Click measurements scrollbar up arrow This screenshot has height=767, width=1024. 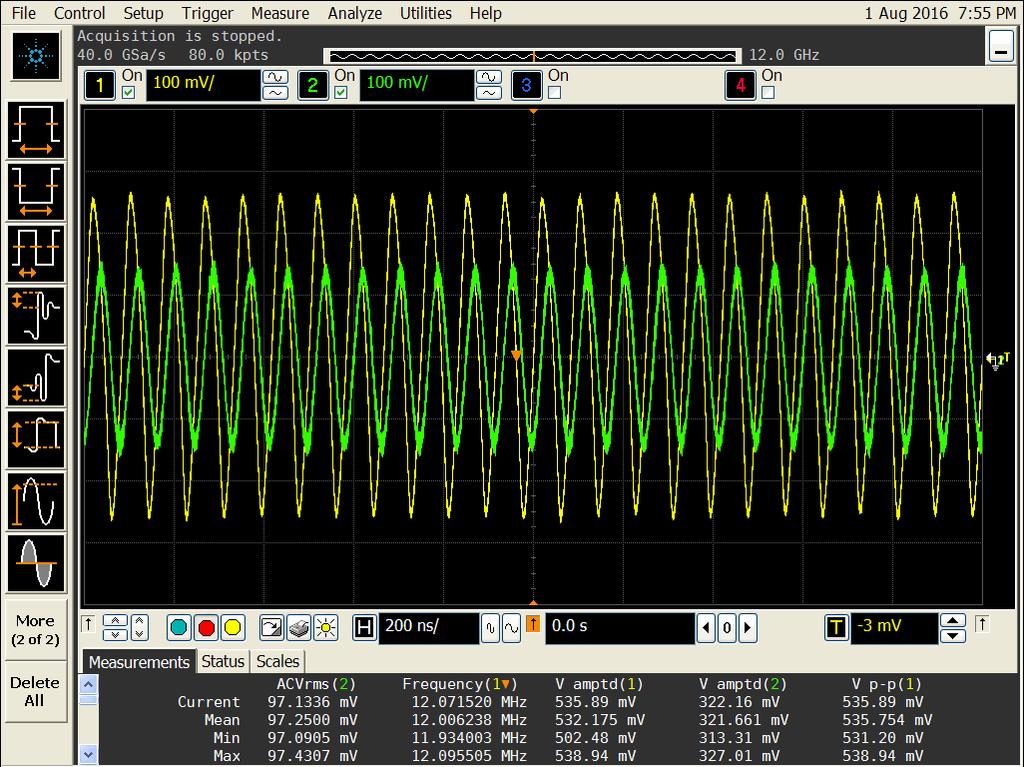pyautogui.click(x=88, y=685)
